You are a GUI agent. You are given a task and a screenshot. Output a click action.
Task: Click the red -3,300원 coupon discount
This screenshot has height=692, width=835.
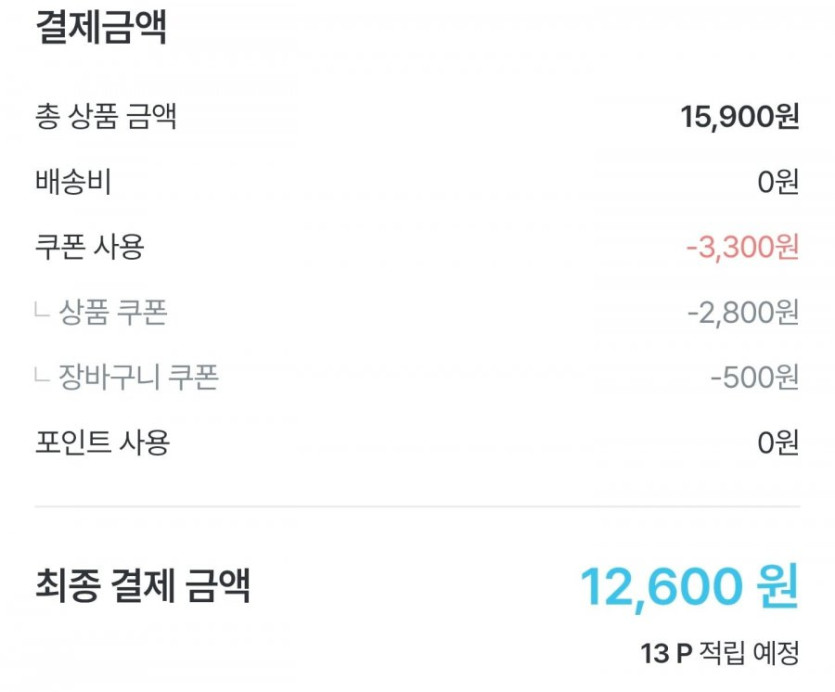click(x=742, y=247)
